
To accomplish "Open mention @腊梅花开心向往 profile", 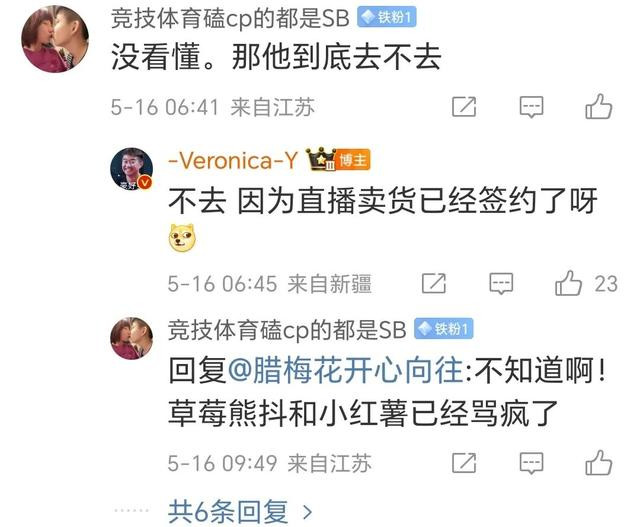I will 346,369.
